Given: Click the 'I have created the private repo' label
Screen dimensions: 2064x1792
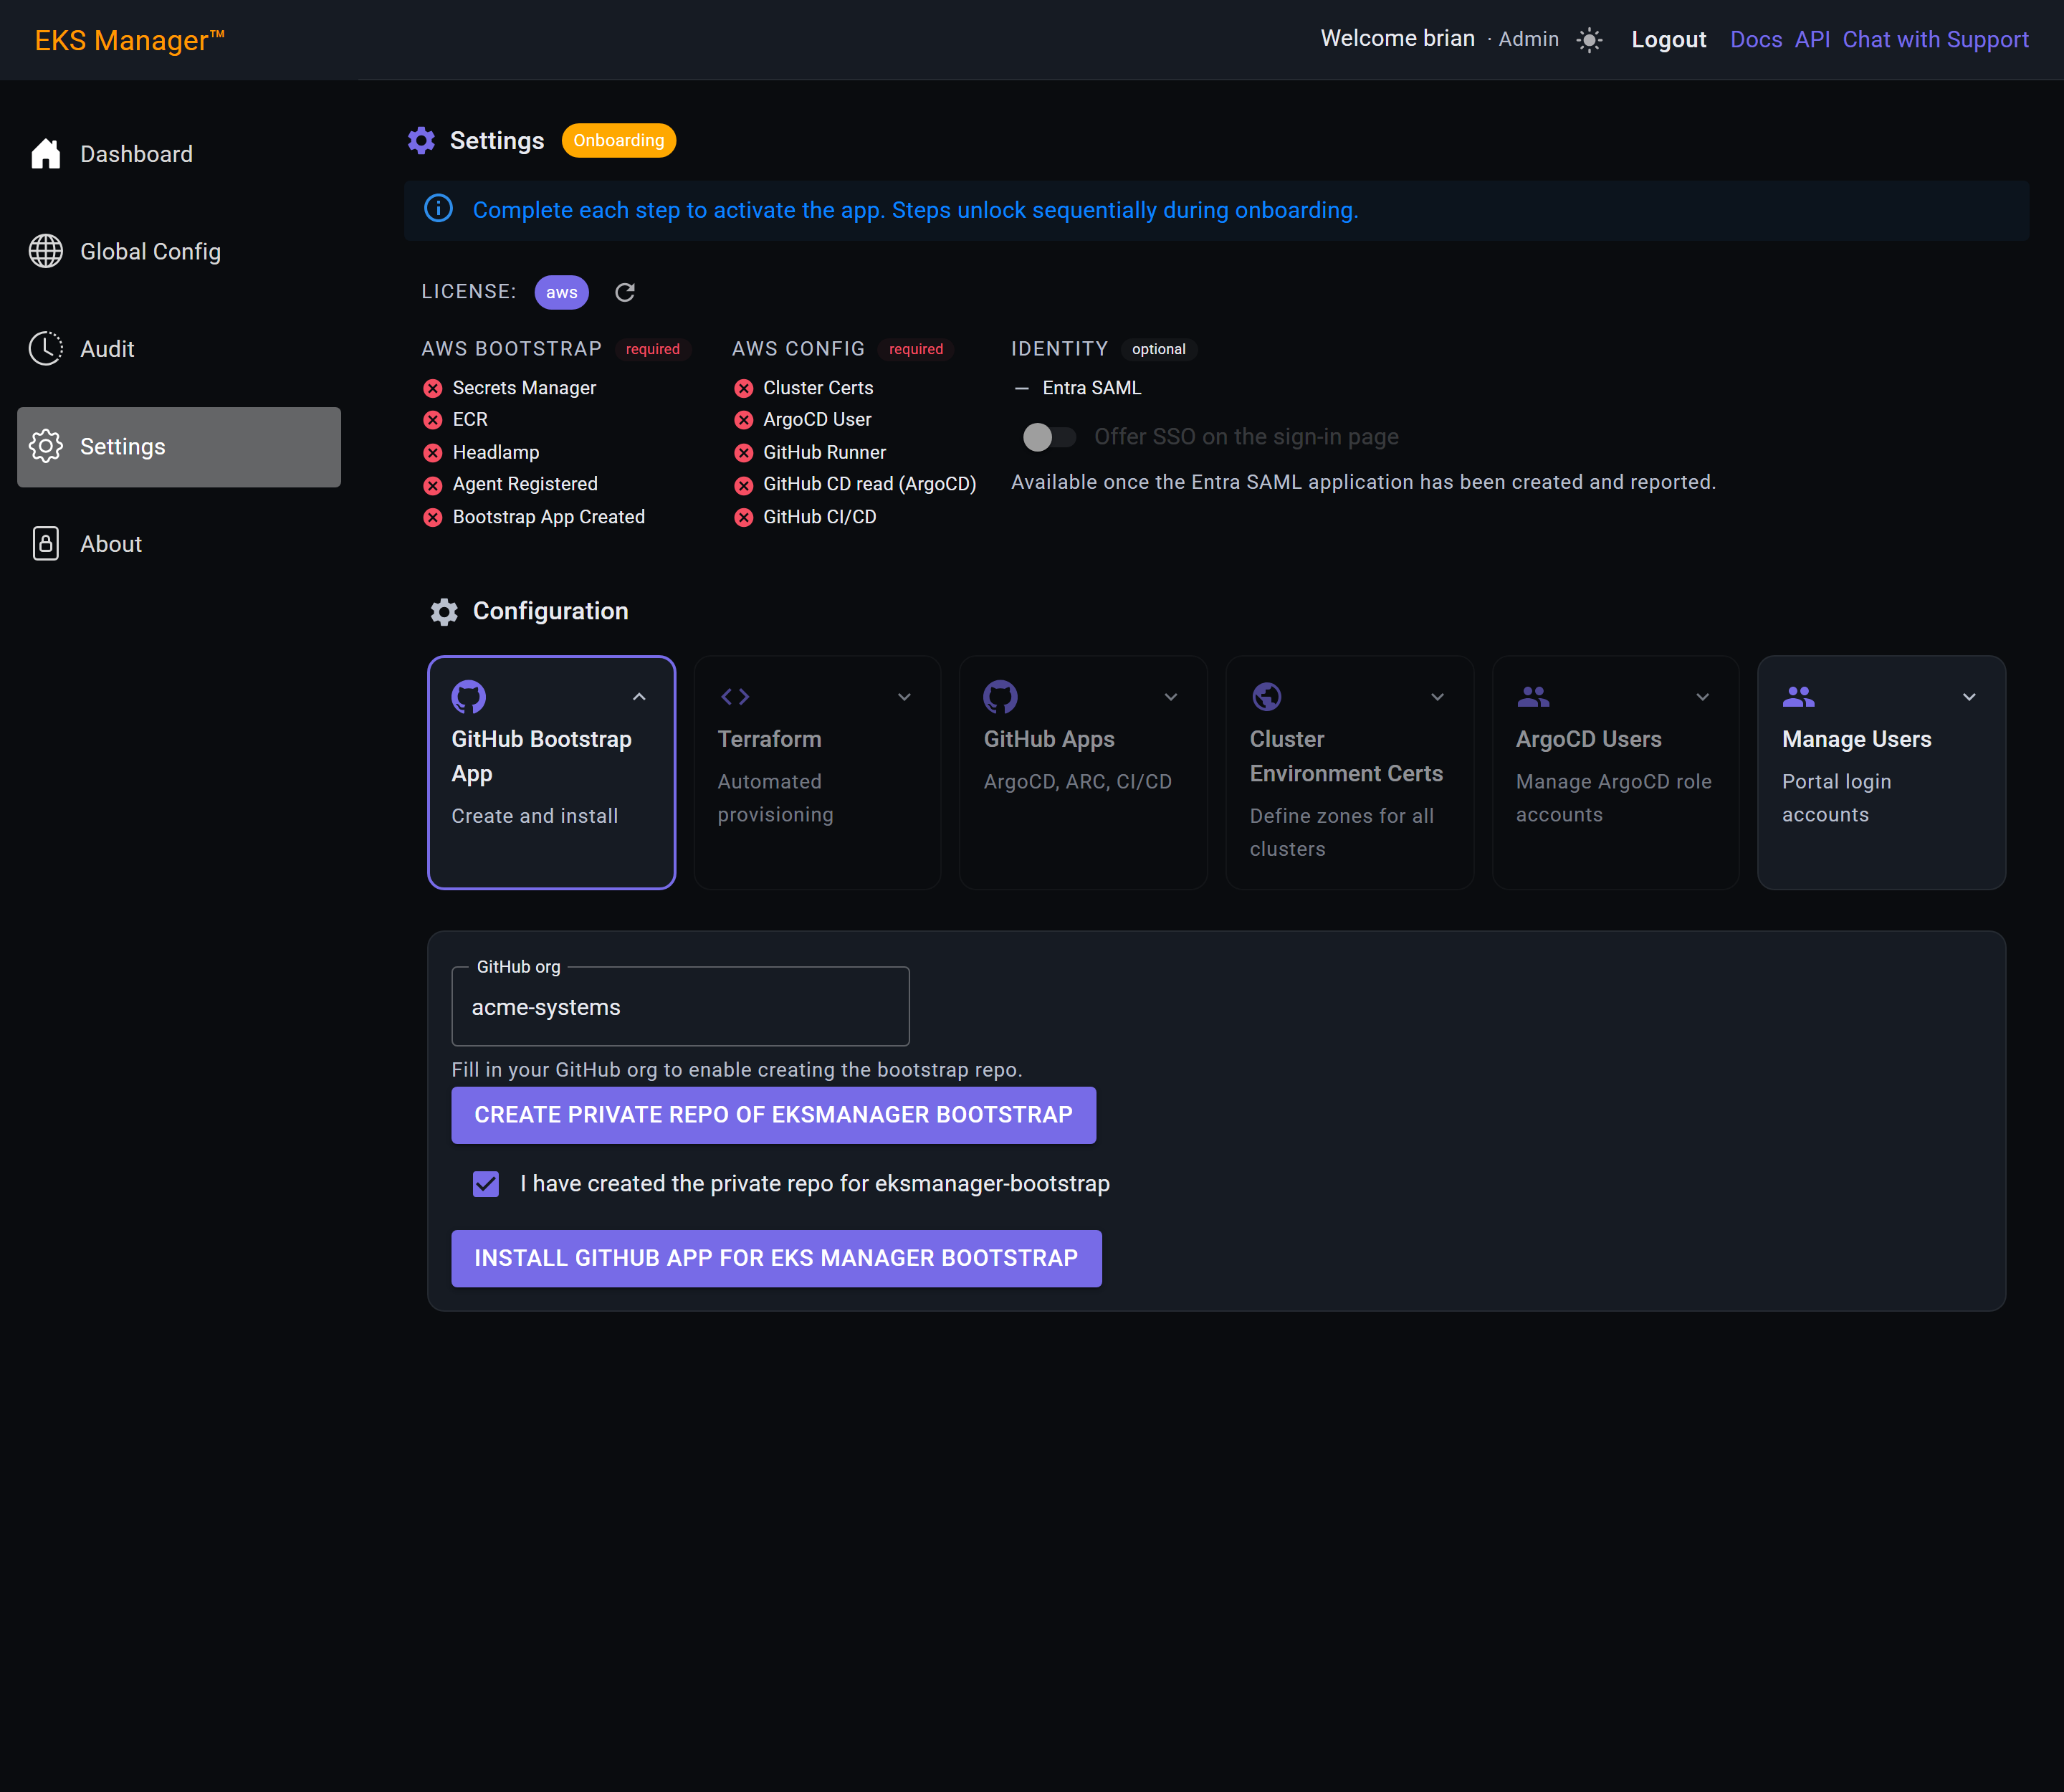Looking at the screenshot, I should [814, 1184].
